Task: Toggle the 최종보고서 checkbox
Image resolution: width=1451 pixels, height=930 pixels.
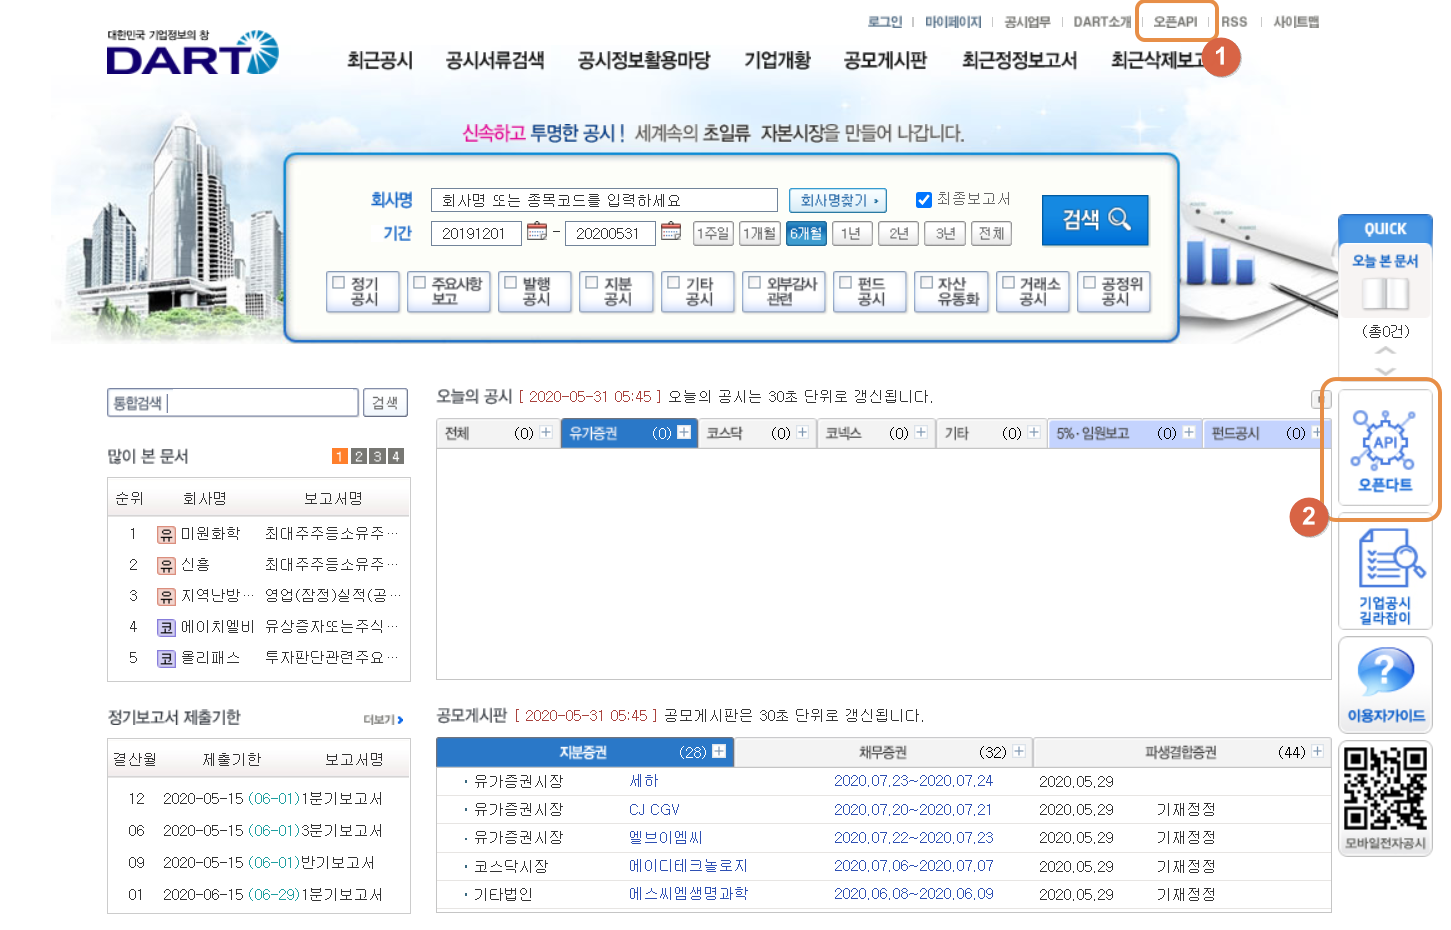Action: pos(924,200)
